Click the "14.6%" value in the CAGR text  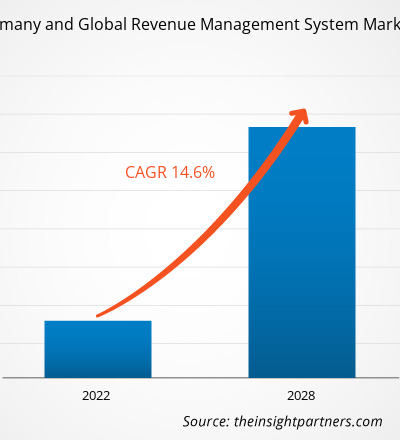[x=193, y=172]
